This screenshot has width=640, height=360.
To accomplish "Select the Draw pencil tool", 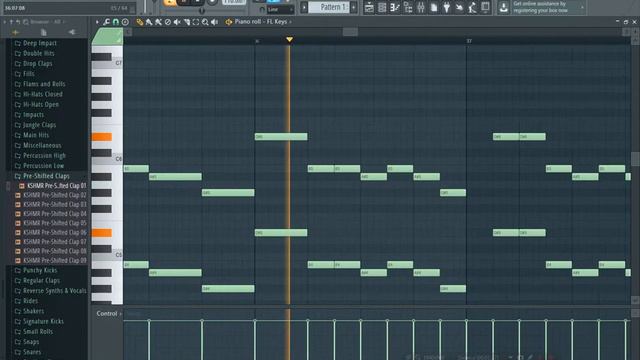I will click(140, 22).
